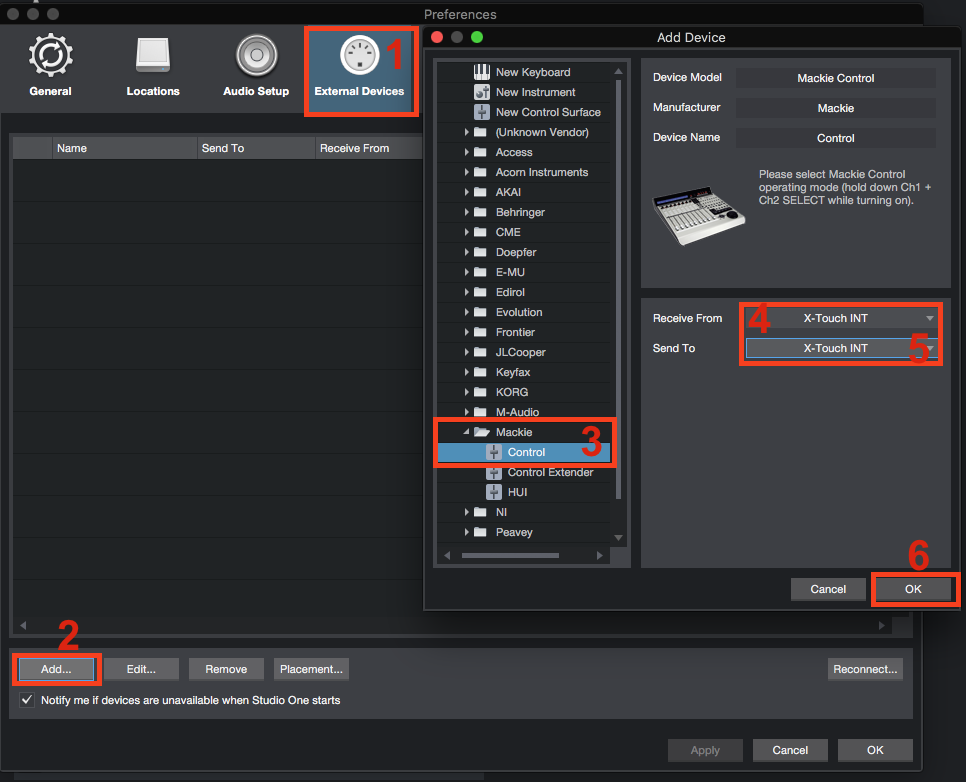Choose the Mackie HUI device icon

tap(493, 492)
